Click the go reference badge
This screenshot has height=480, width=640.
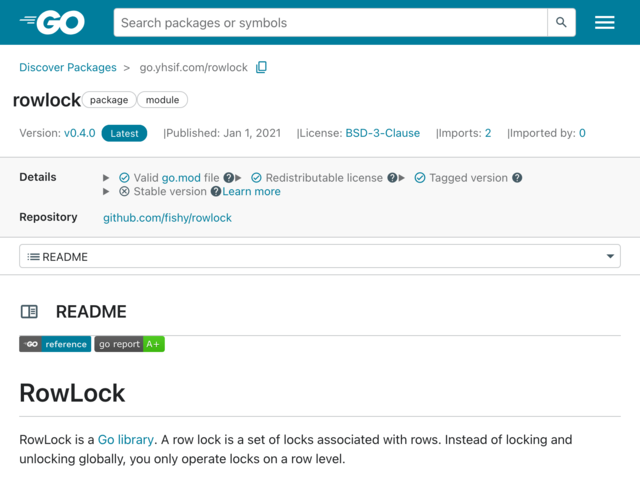tap(55, 344)
